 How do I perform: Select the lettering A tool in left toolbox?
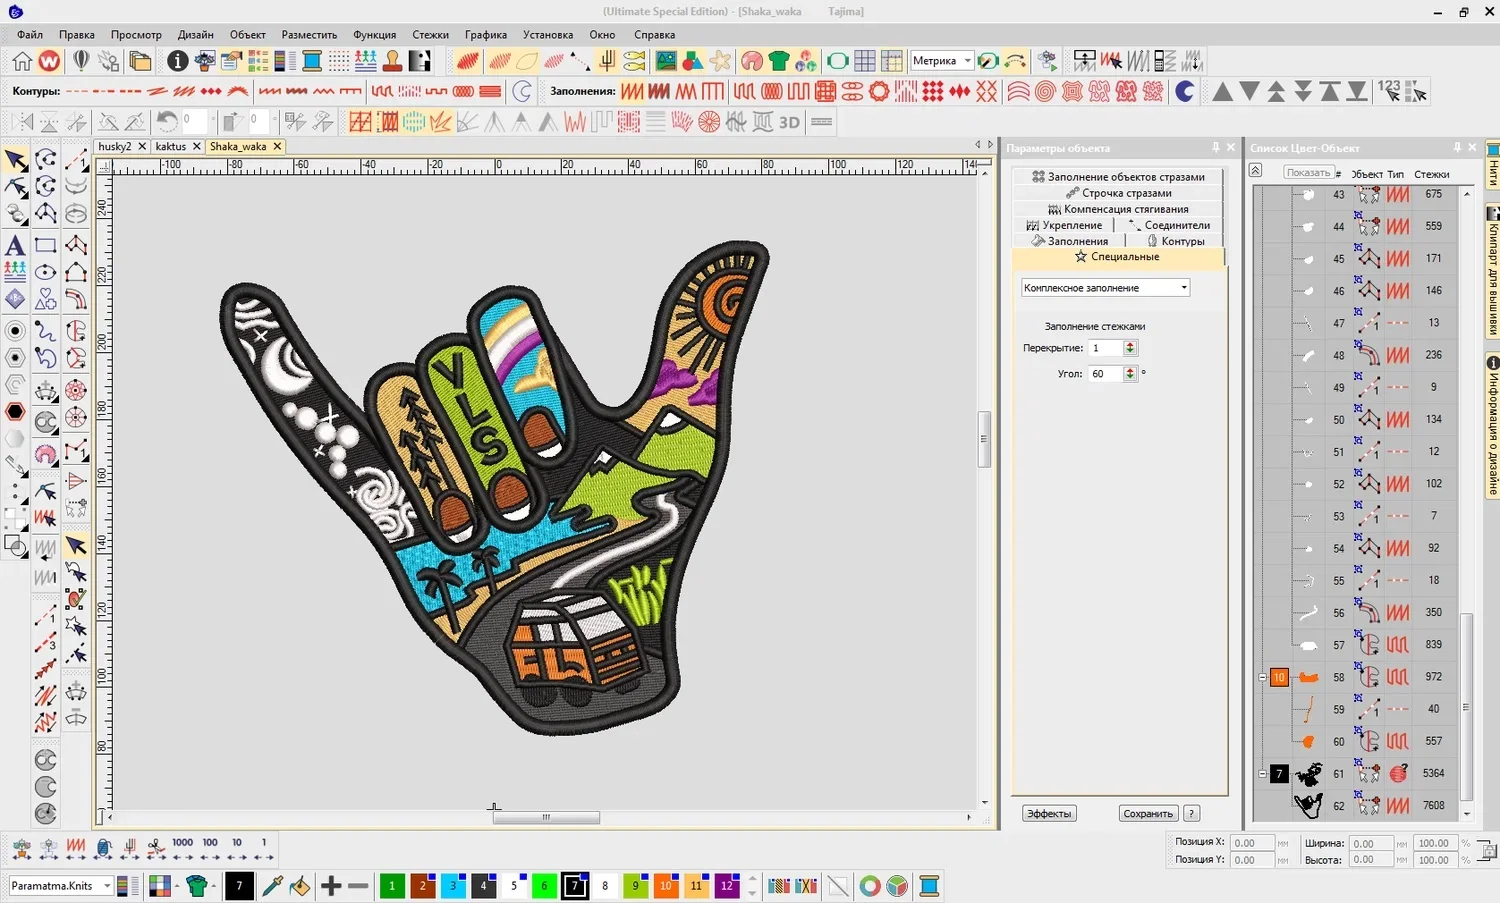pos(15,245)
